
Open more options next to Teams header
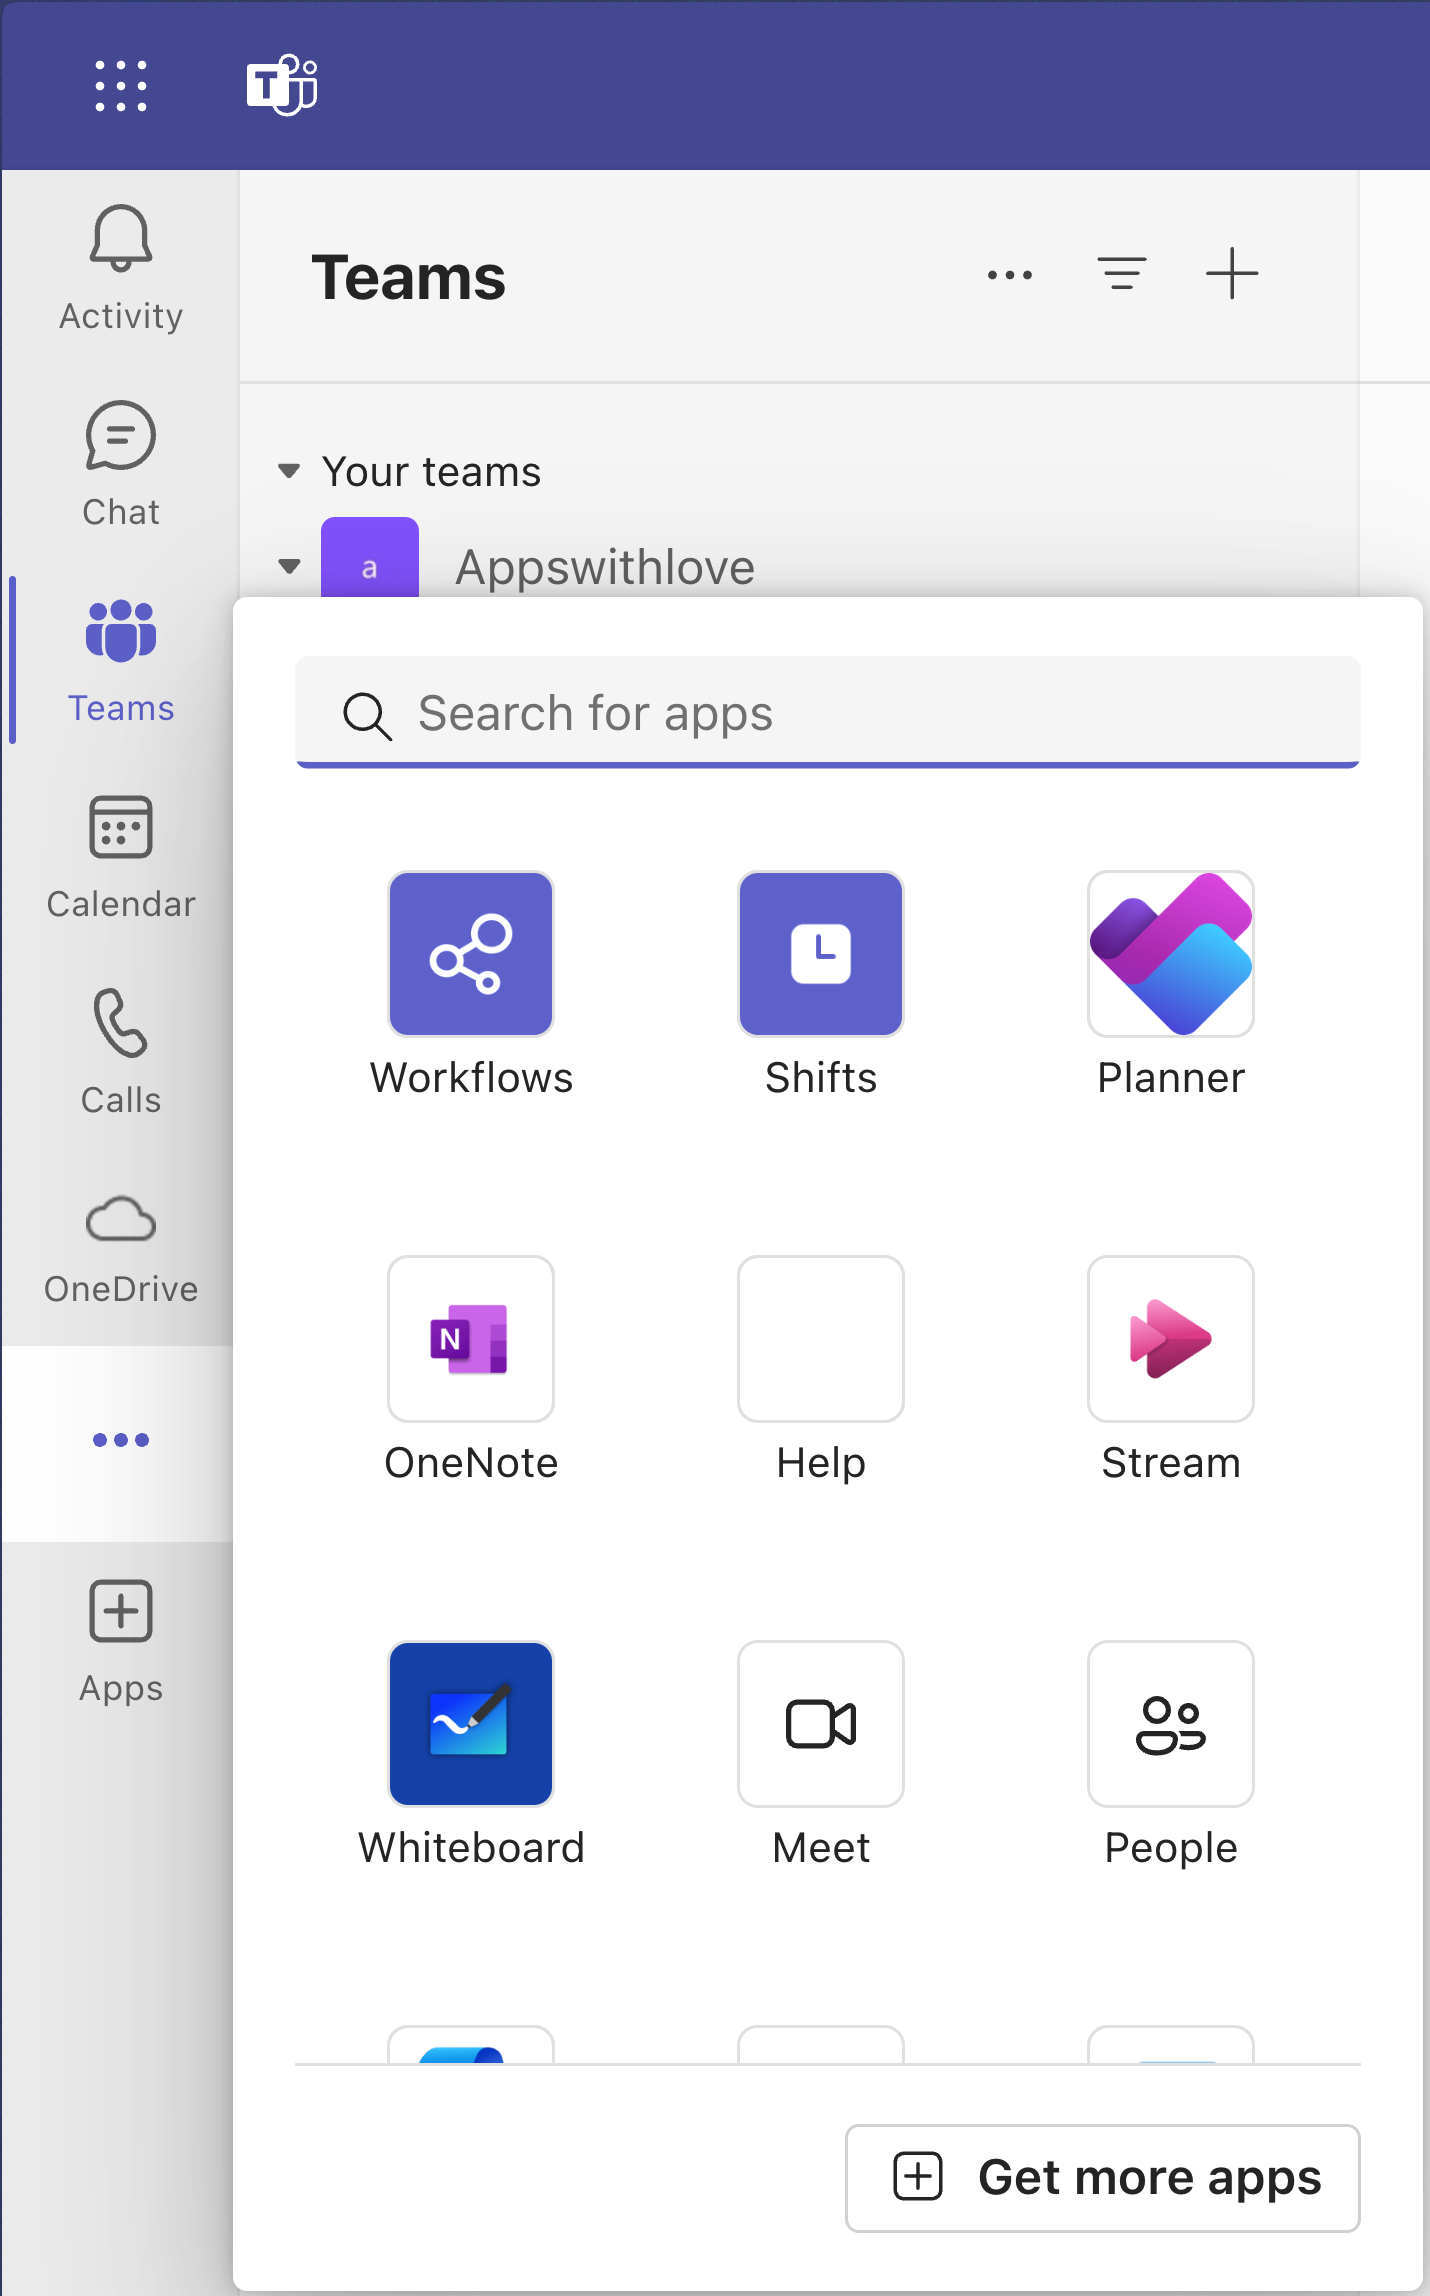[x=1009, y=274]
